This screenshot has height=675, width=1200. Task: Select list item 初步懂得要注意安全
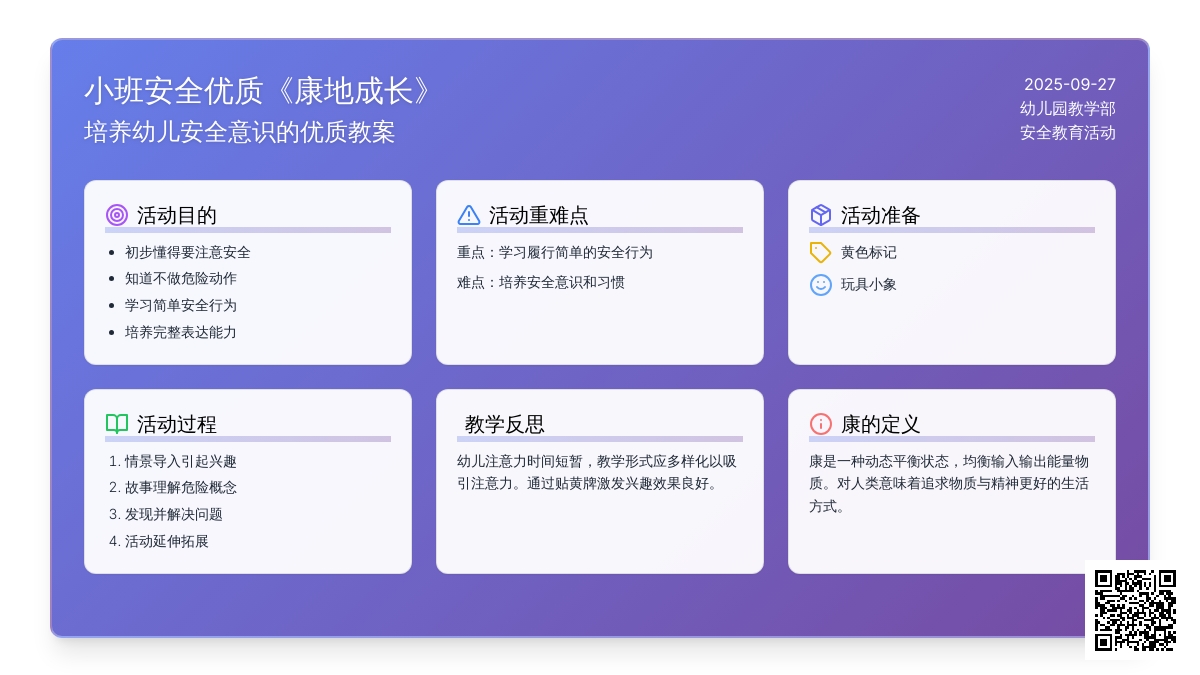click(x=188, y=253)
